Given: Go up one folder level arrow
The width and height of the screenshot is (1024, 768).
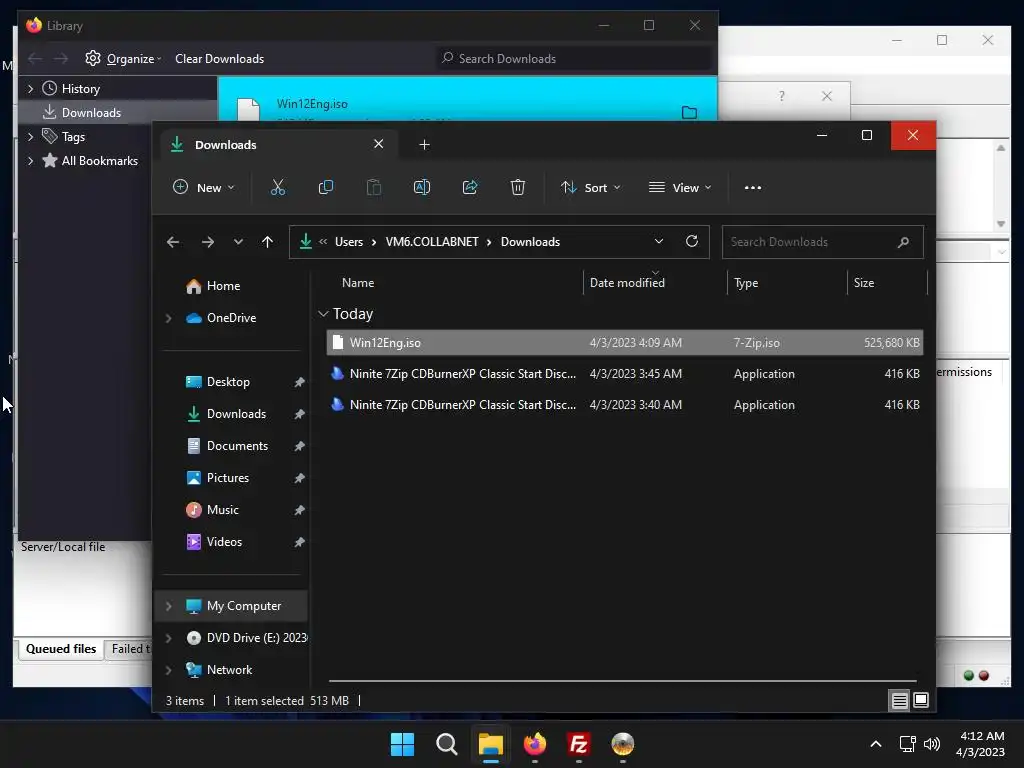Looking at the screenshot, I should coord(267,242).
